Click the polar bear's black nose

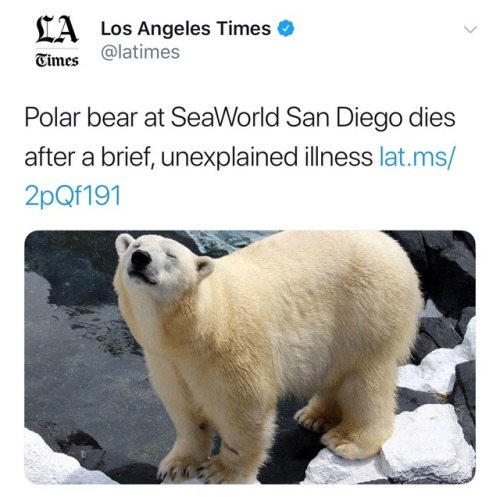(x=140, y=259)
